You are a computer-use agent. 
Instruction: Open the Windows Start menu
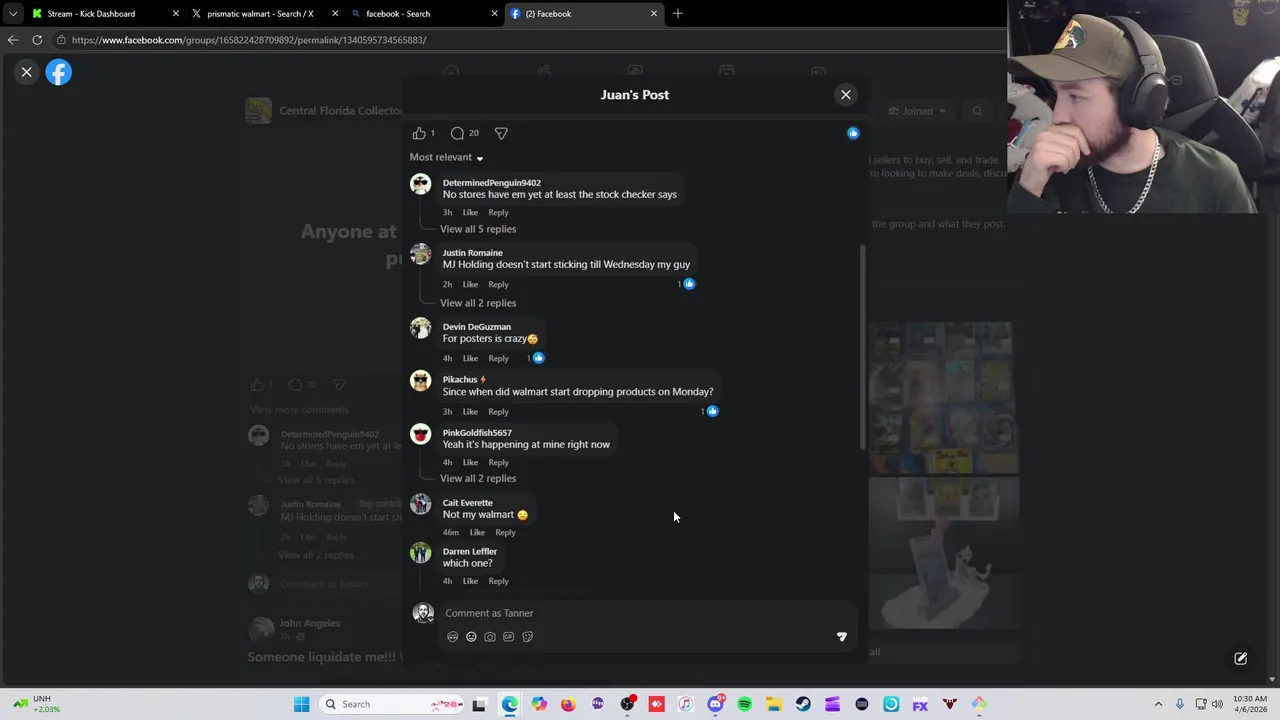pyautogui.click(x=301, y=704)
